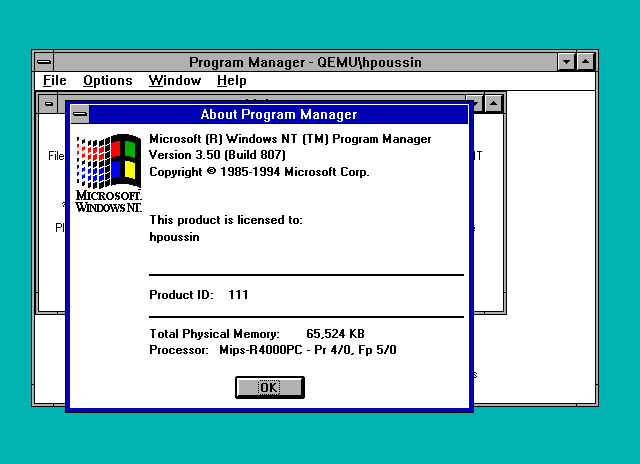This screenshot has height=464, width=640.
Task: Click the licensed user name hpoussin
Action: [x=174, y=237]
